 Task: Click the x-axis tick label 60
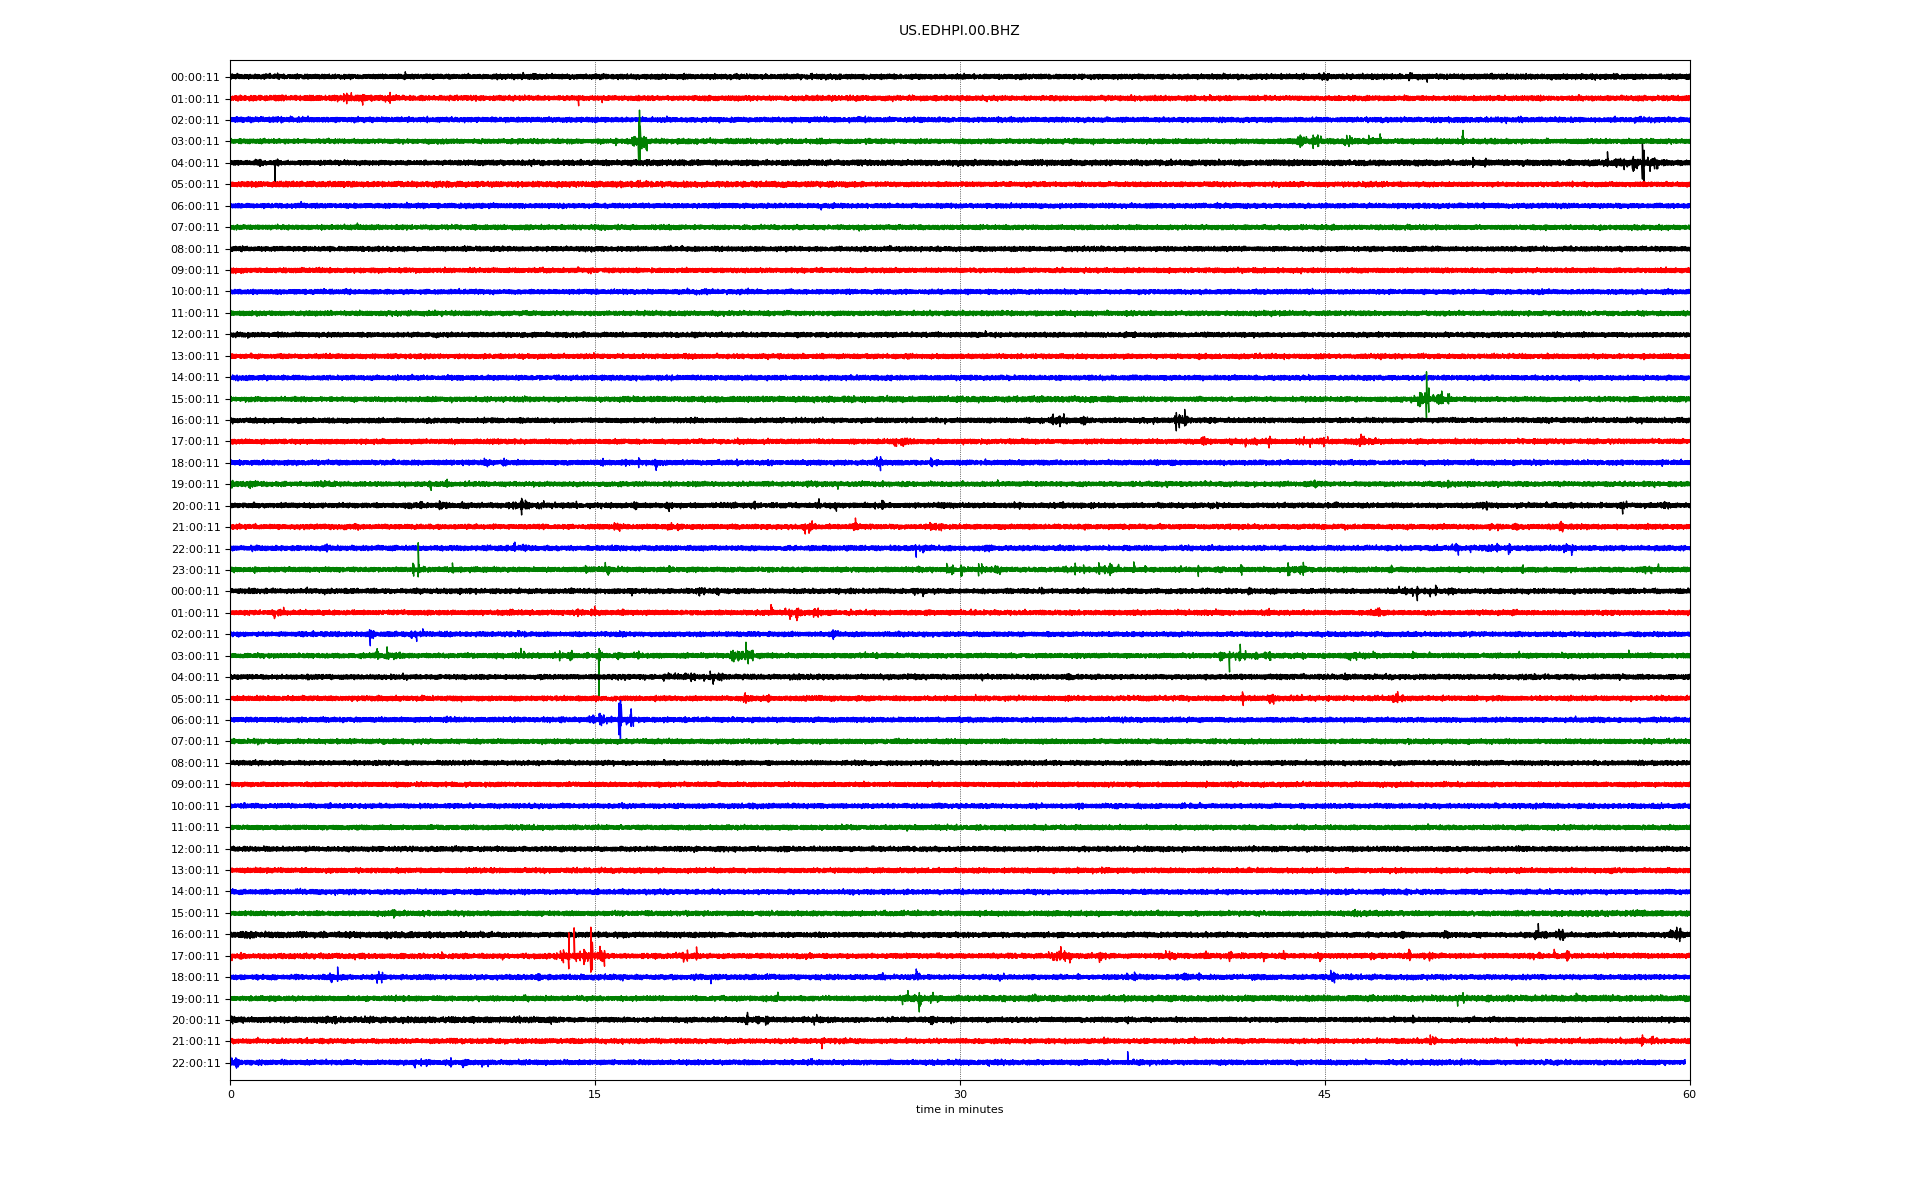click(1689, 1094)
